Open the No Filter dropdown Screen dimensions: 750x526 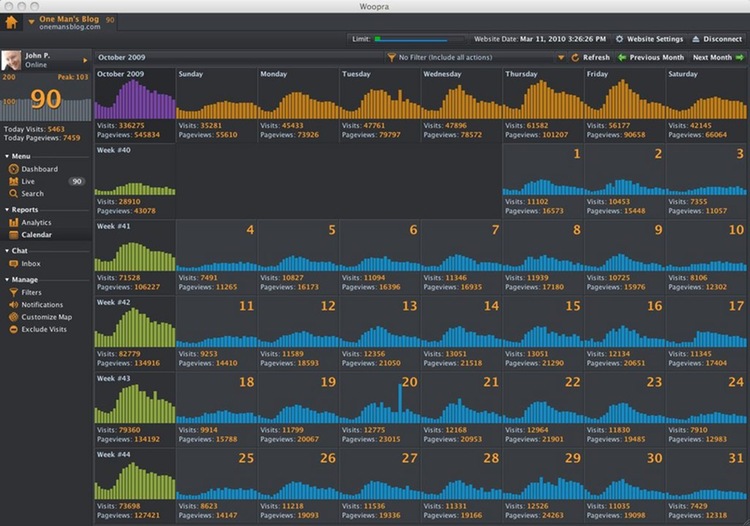click(x=475, y=58)
